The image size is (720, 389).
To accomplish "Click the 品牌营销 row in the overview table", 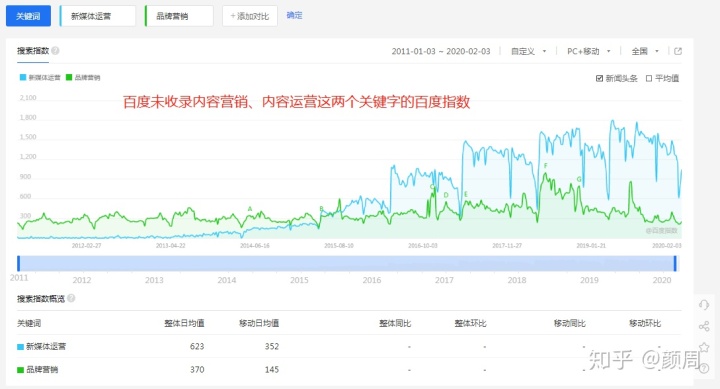I will 349,369.
